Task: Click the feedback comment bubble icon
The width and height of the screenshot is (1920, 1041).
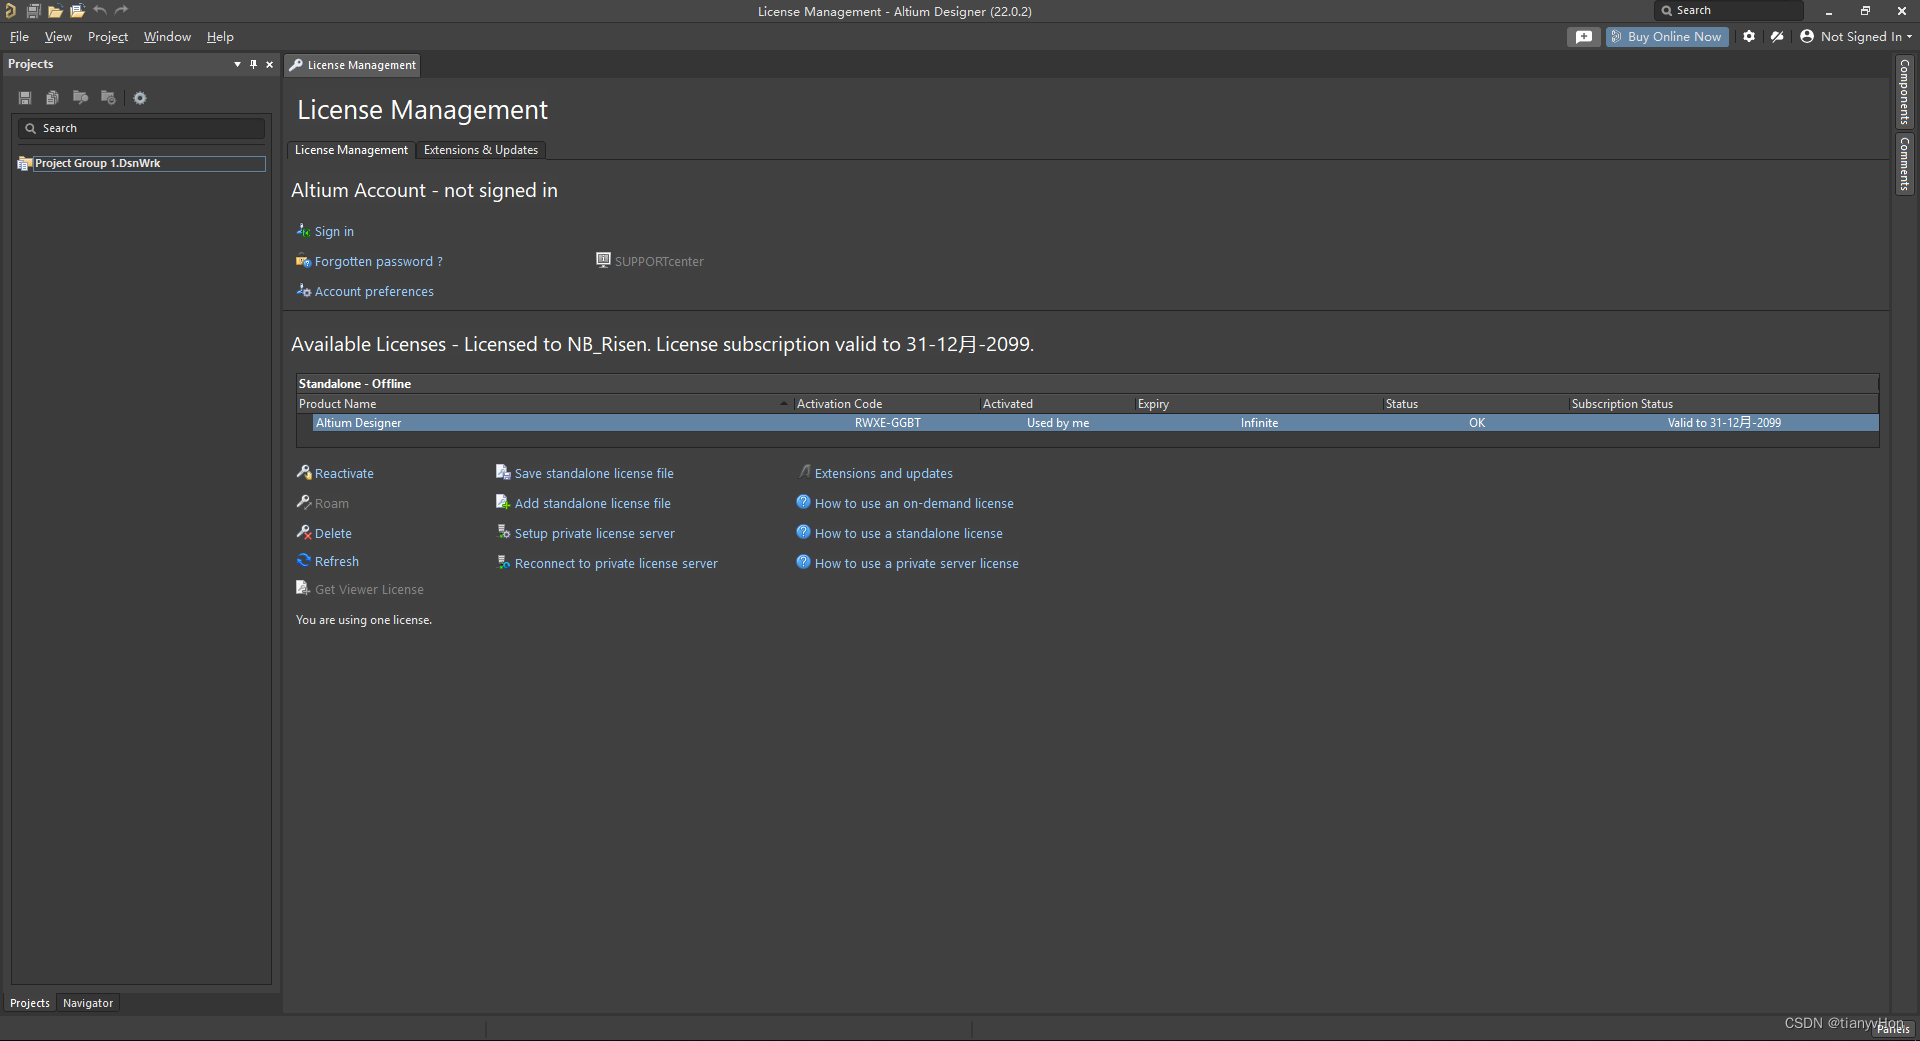Action: [1583, 37]
